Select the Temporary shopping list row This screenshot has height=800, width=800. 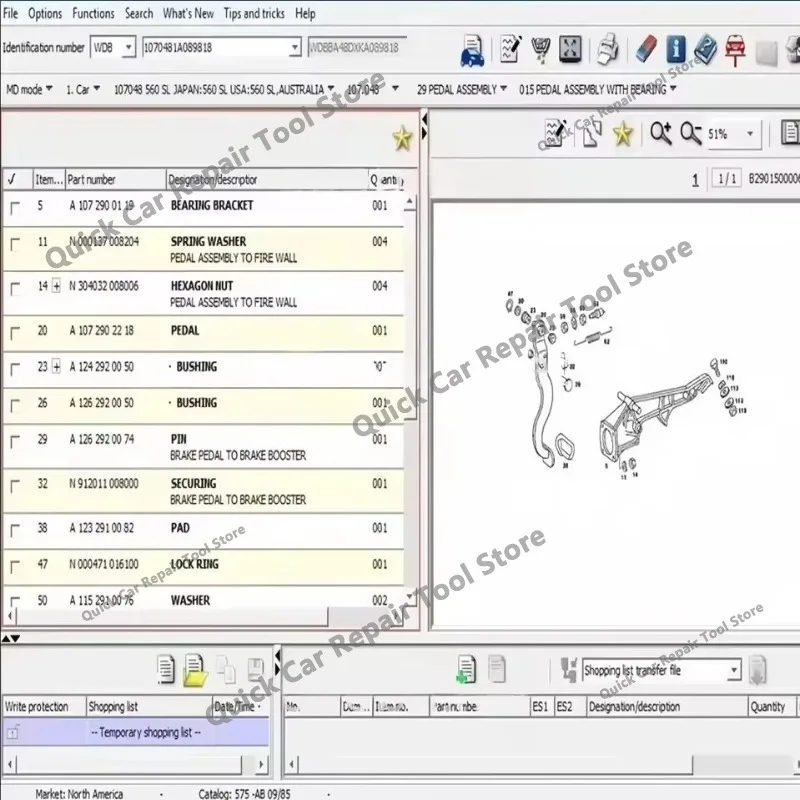tap(136, 732)
